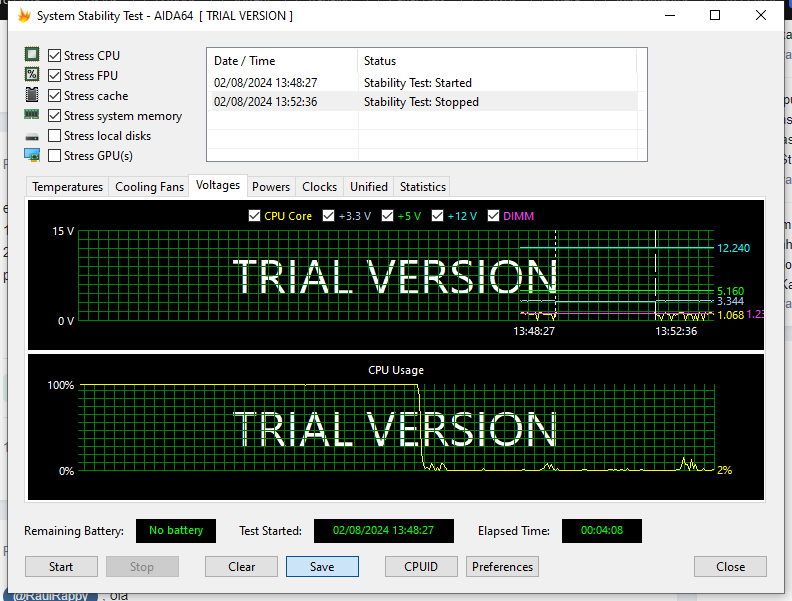Click the 13:52:36 marker on voltage graph
Viewport: 792px width, 601px height.
point(676,331)
